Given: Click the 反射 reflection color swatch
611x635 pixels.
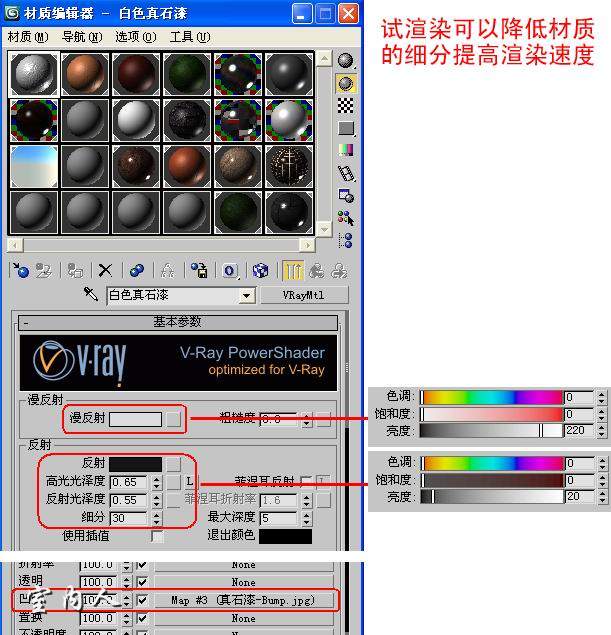Looking at the screenshot, I should (x=135, y=464).
